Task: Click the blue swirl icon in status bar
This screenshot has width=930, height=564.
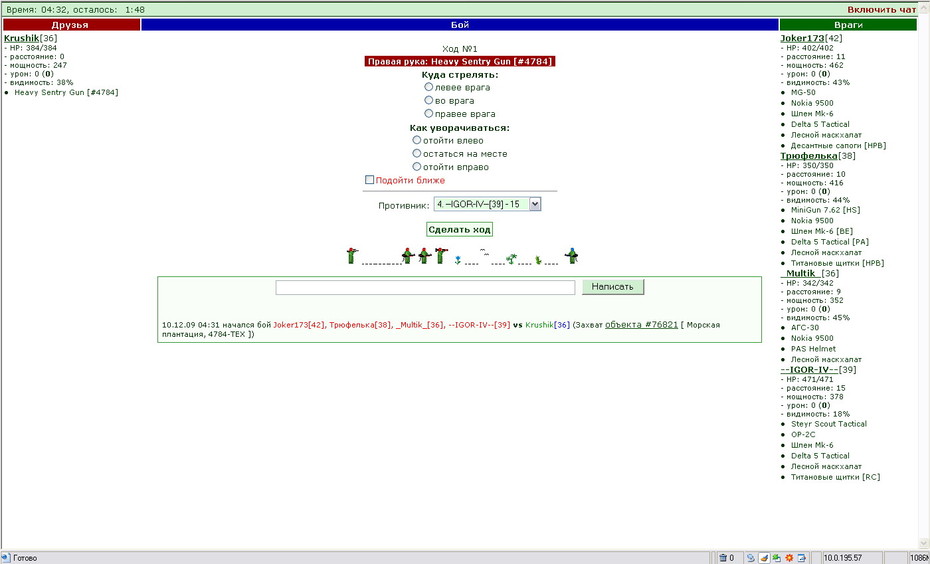Action: tap(751, 558)
